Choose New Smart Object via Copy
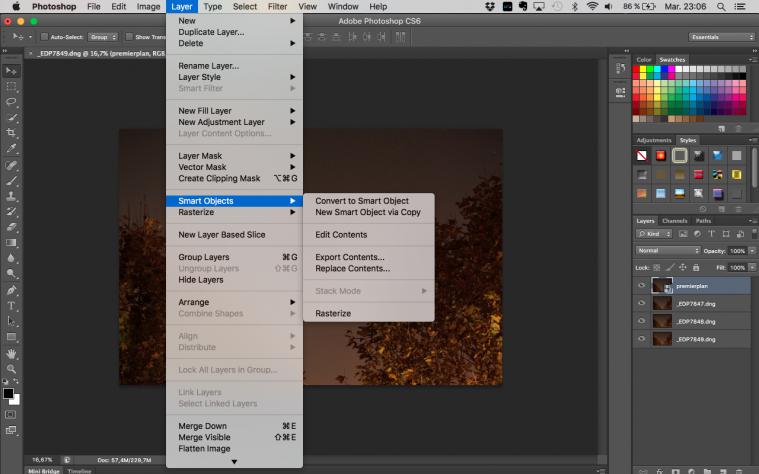The image size is (759, 474). click(368, 212)
